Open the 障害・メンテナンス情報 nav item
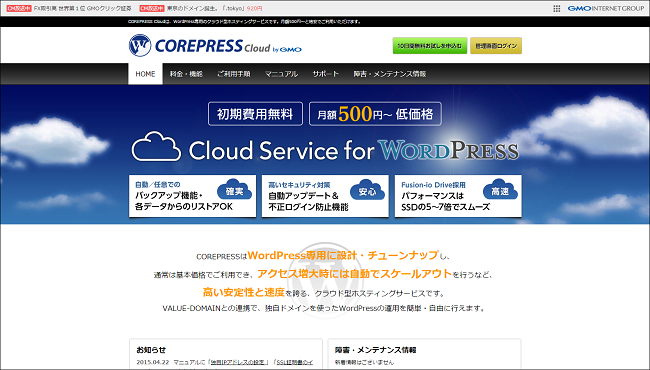The height and width of the screenshot is (370, 650). 390,74
